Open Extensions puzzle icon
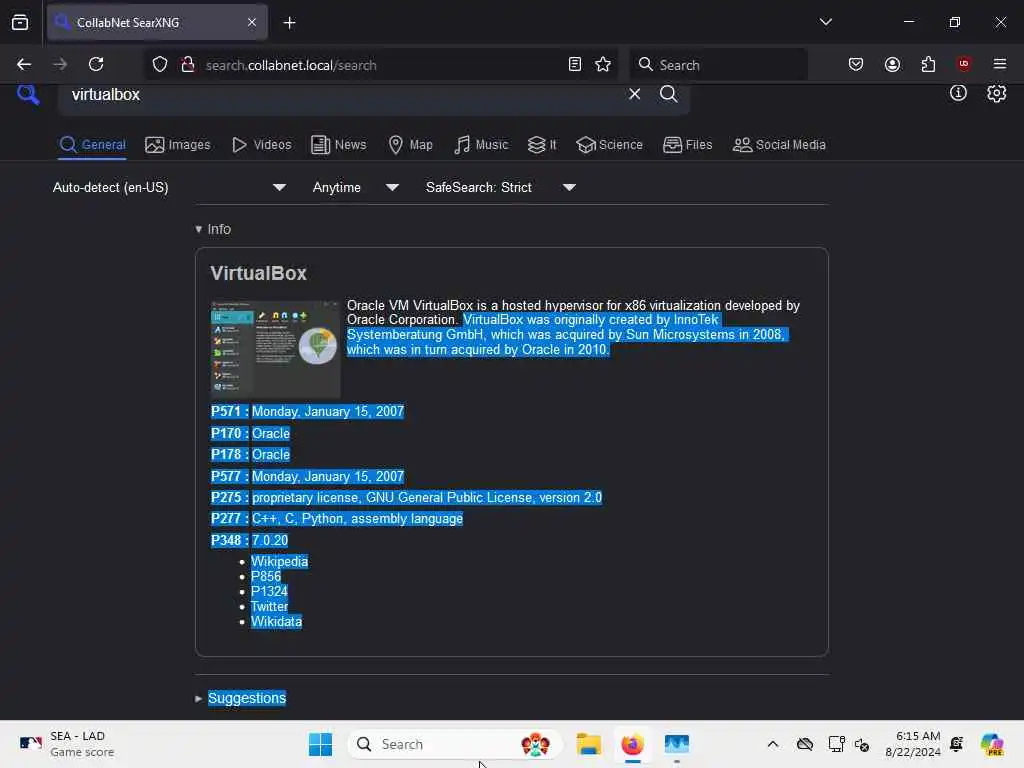This screenshot has height=768, width=1024. 928,64
